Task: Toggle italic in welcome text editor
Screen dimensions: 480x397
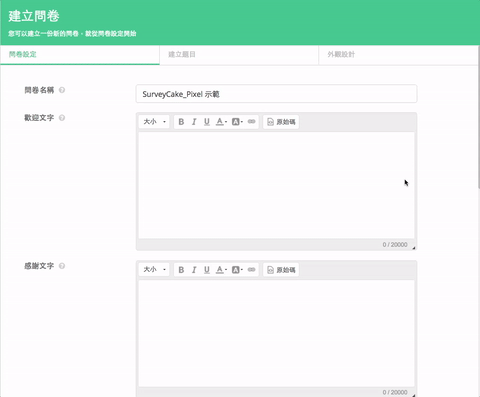Action: tap(194, 122)
